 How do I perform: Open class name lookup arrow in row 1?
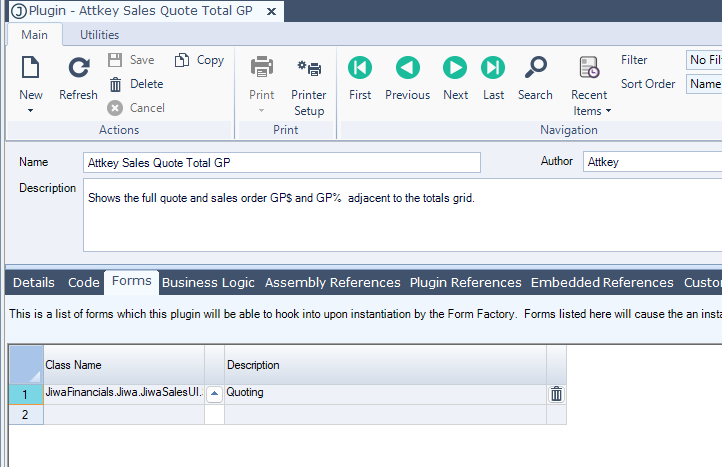tap(214, 394)
